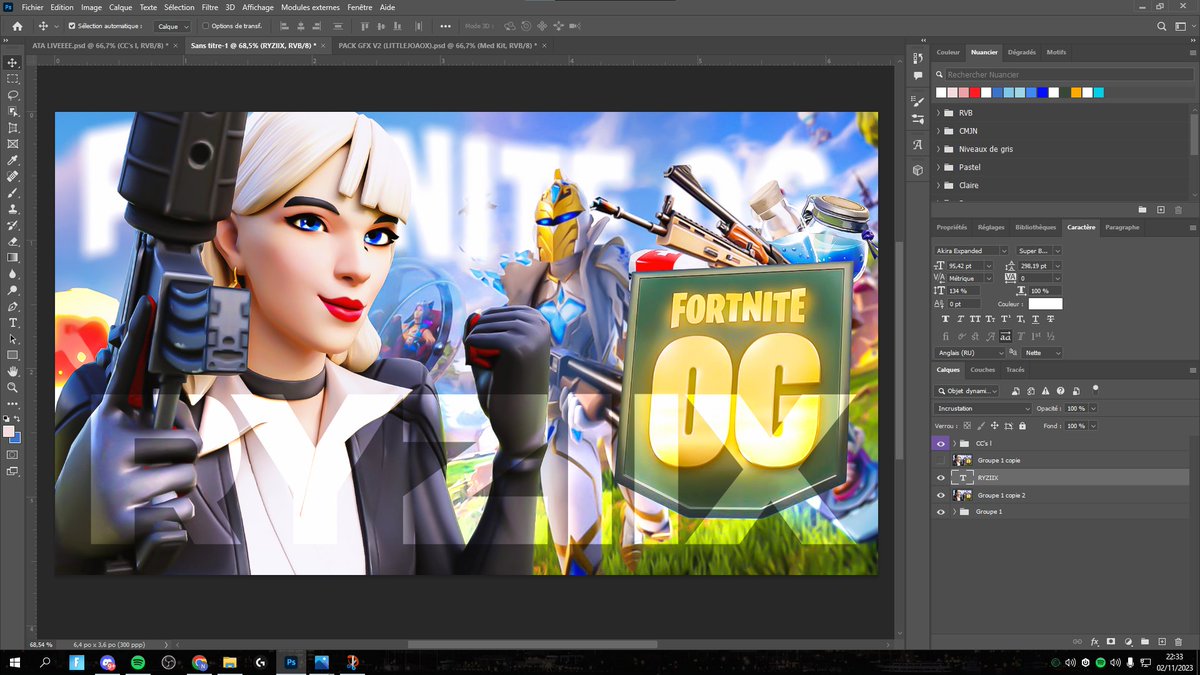Create a new group in Calques panel
The image size is (1200, 675).
pyautogui.click(x=1144, y=641)
